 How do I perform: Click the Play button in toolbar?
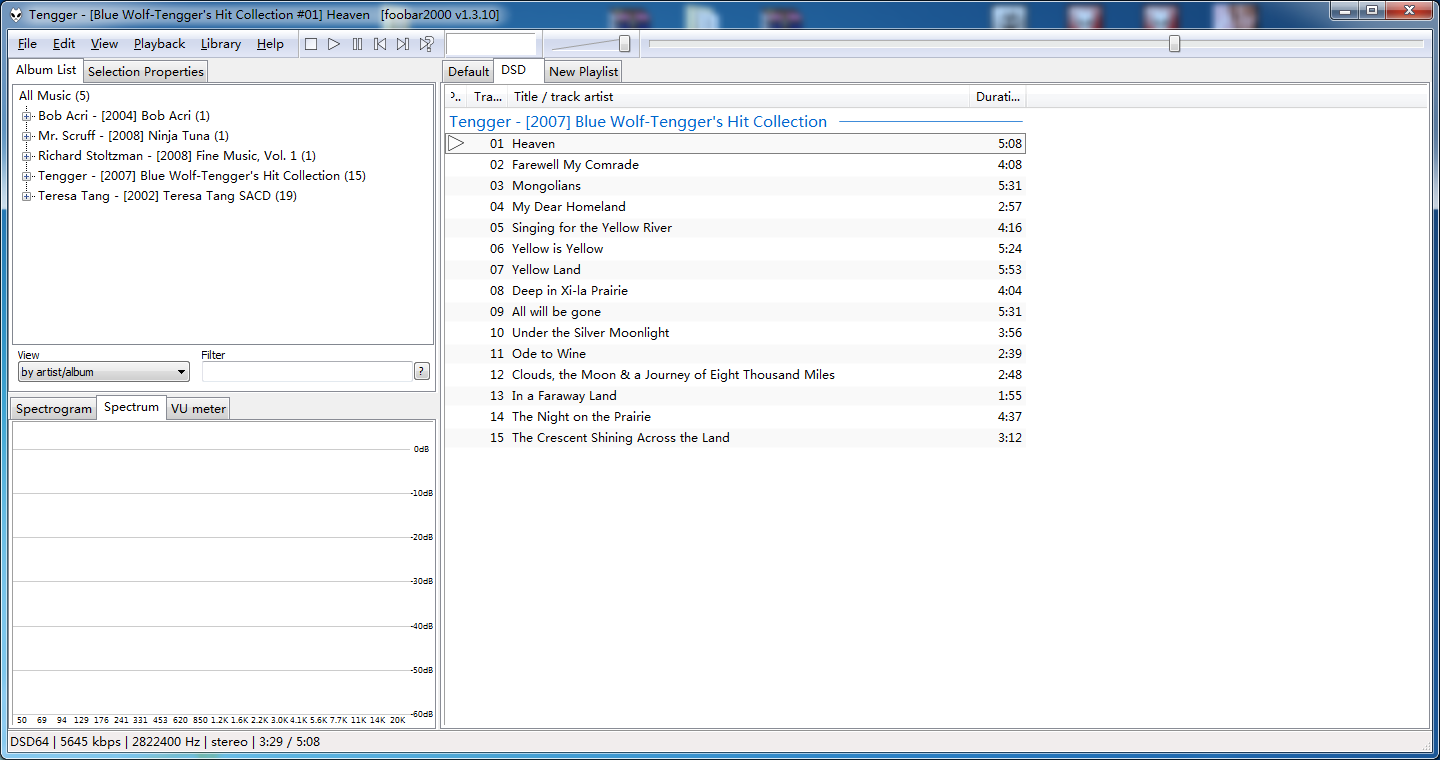pyautogui.click(x=334, y=44)
